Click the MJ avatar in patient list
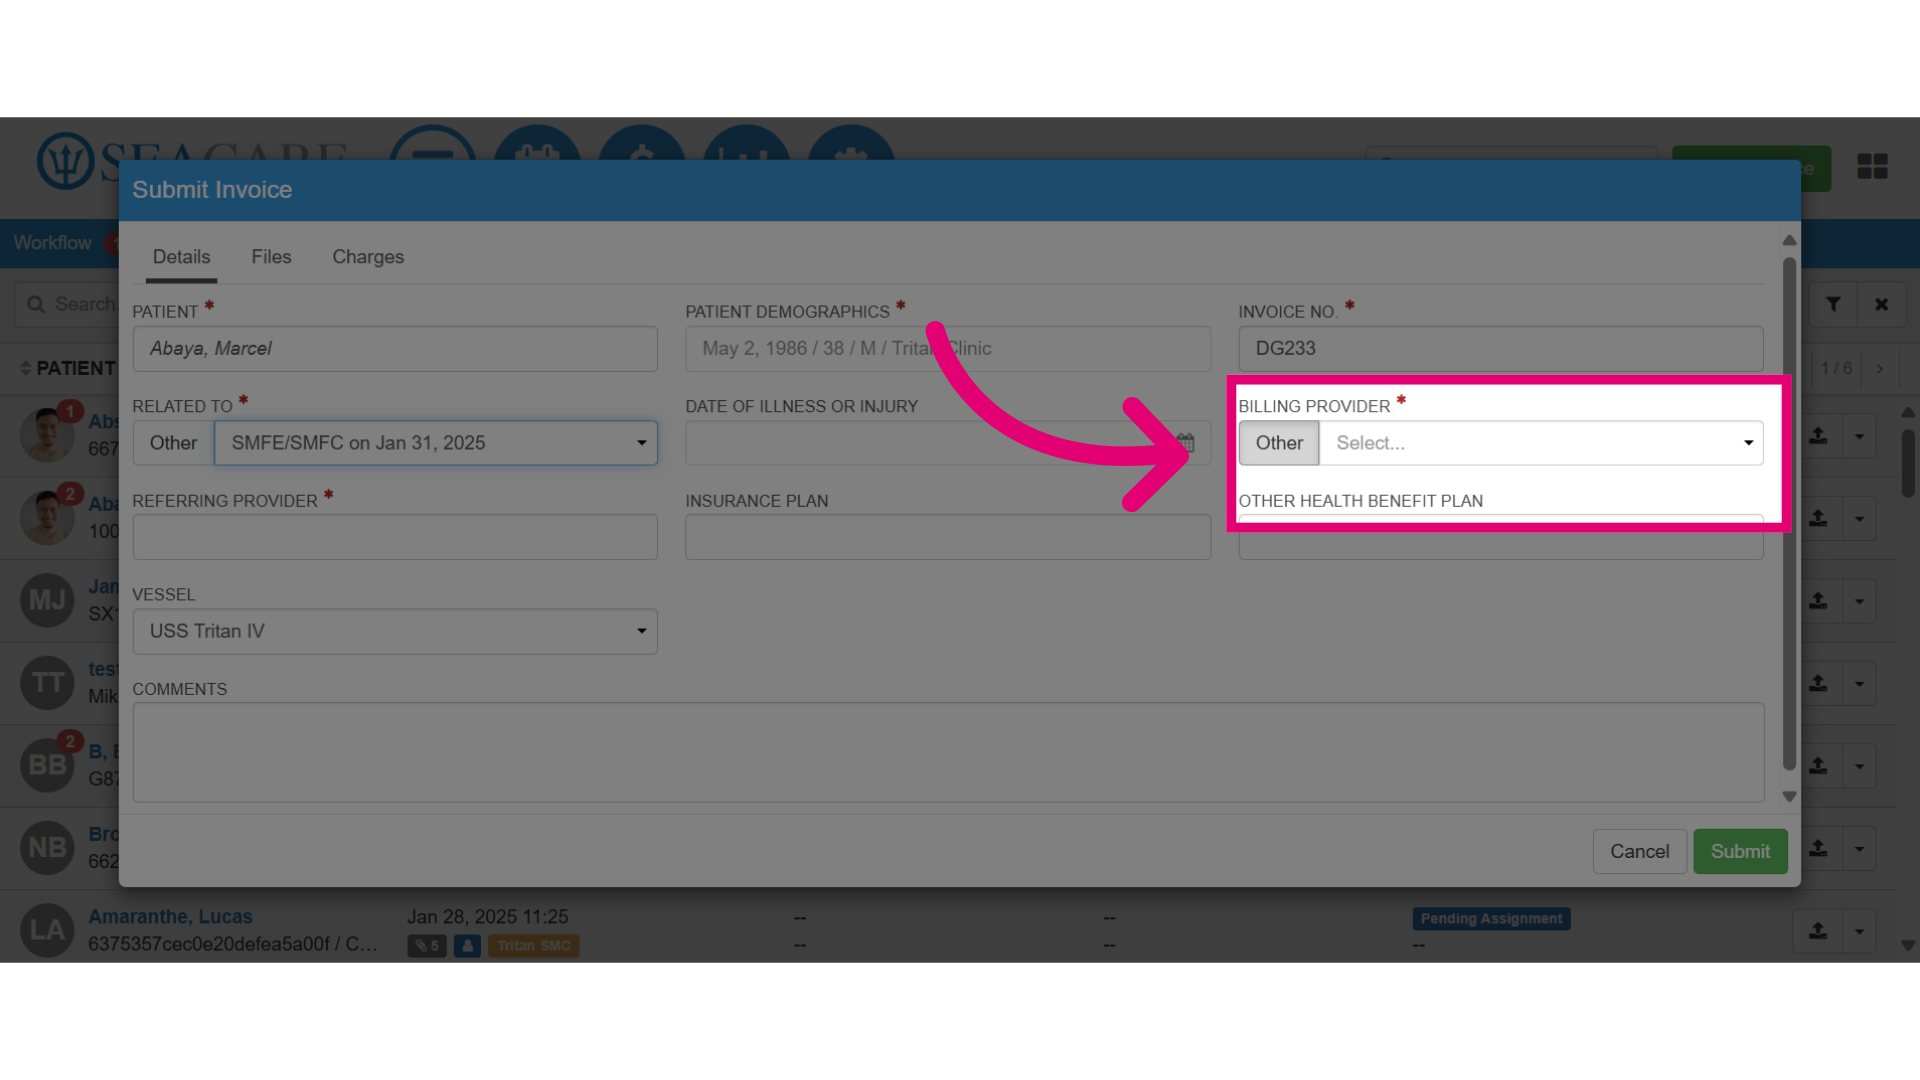This screenshot has width=1920, height=1080. (47, 600)
